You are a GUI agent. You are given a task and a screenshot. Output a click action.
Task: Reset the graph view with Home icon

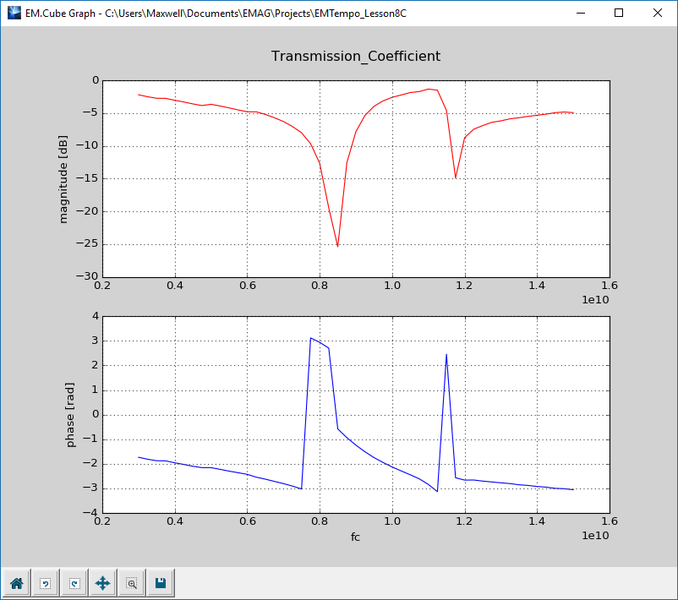[16, 584]
